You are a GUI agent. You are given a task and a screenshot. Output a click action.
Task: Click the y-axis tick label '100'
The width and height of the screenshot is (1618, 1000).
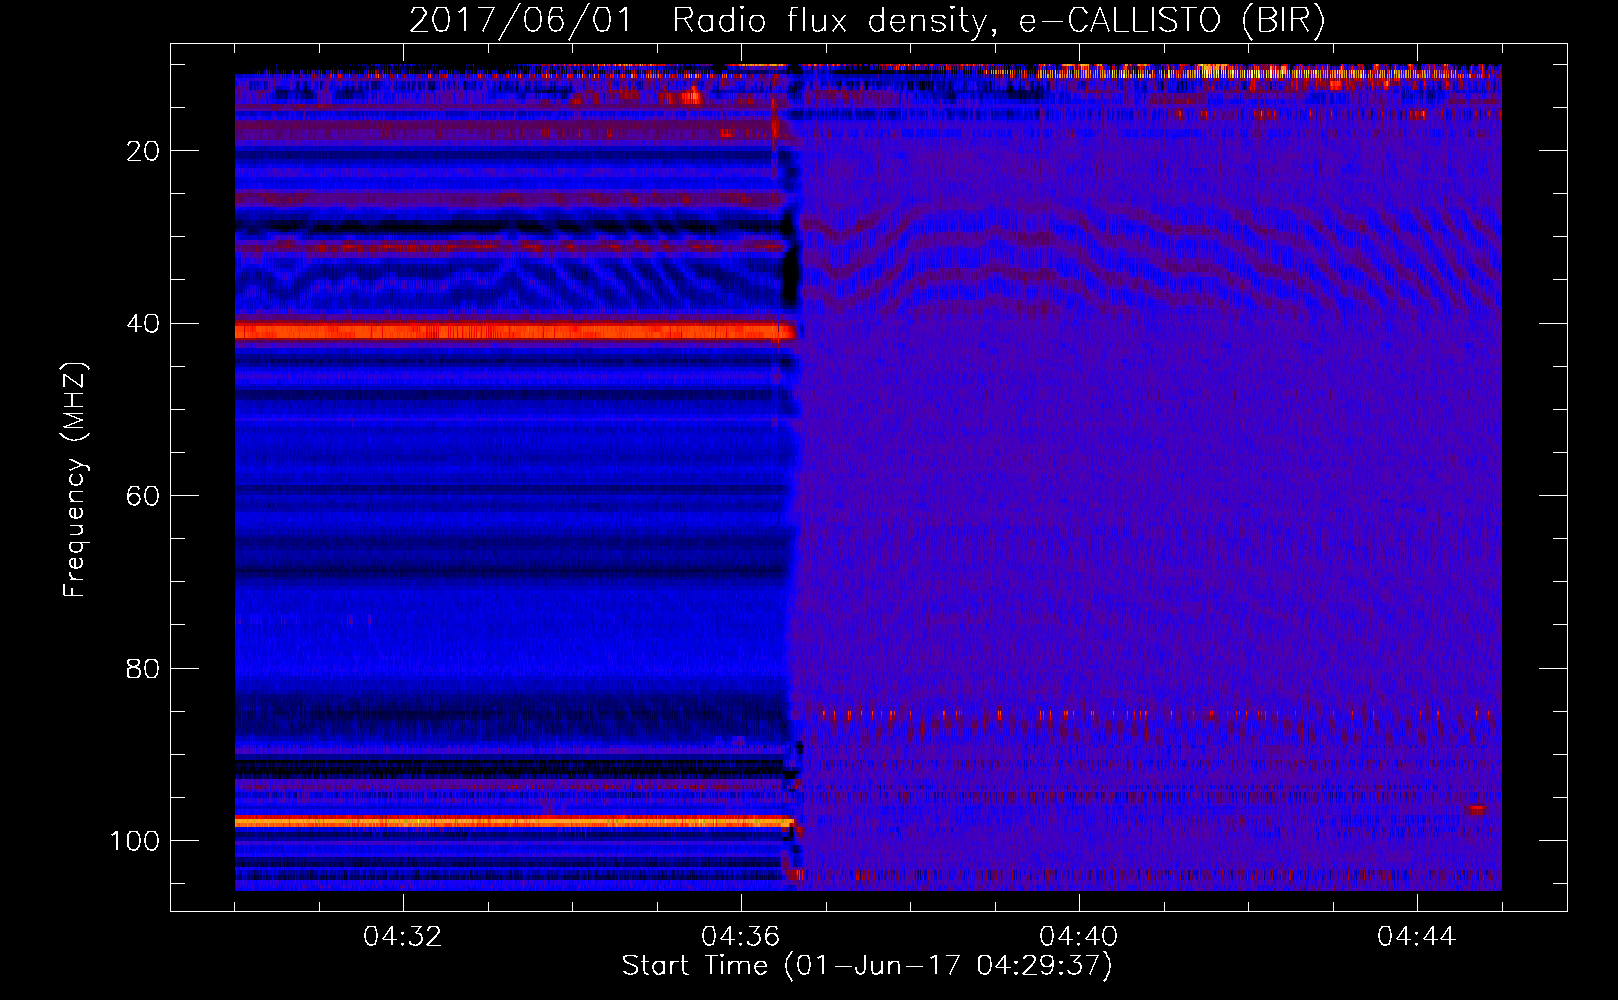(x=135, y=841)
